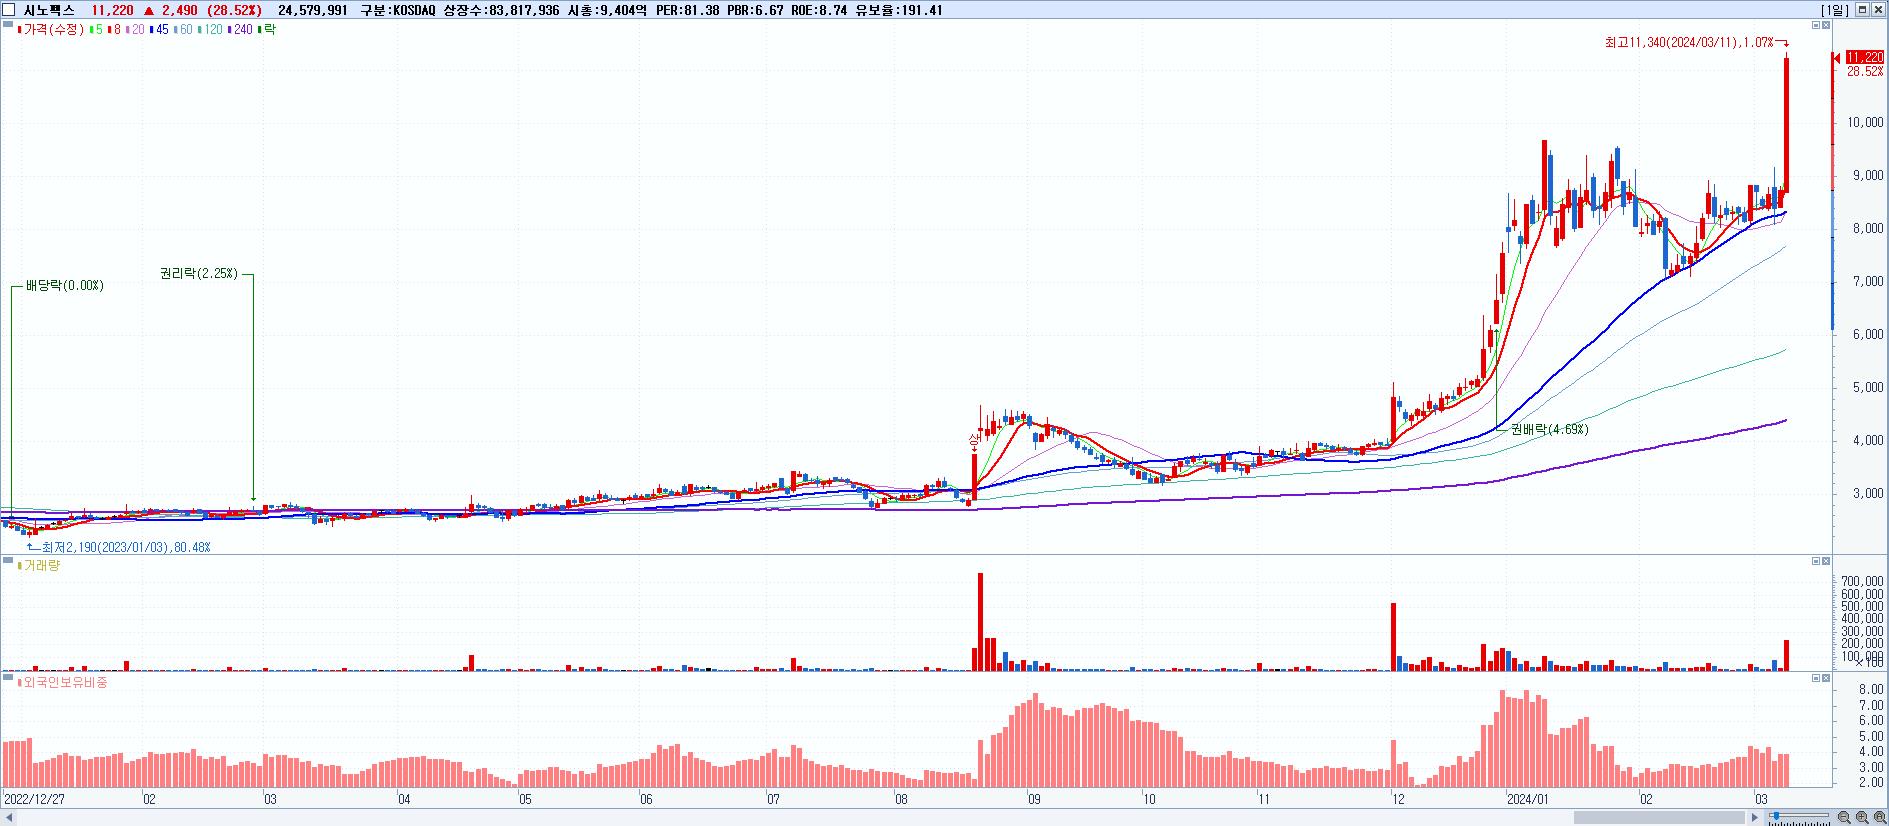Screen dimensions: 1889x826
Task: Click the 2022/12/27 start date label
Action: click(35, 799)
